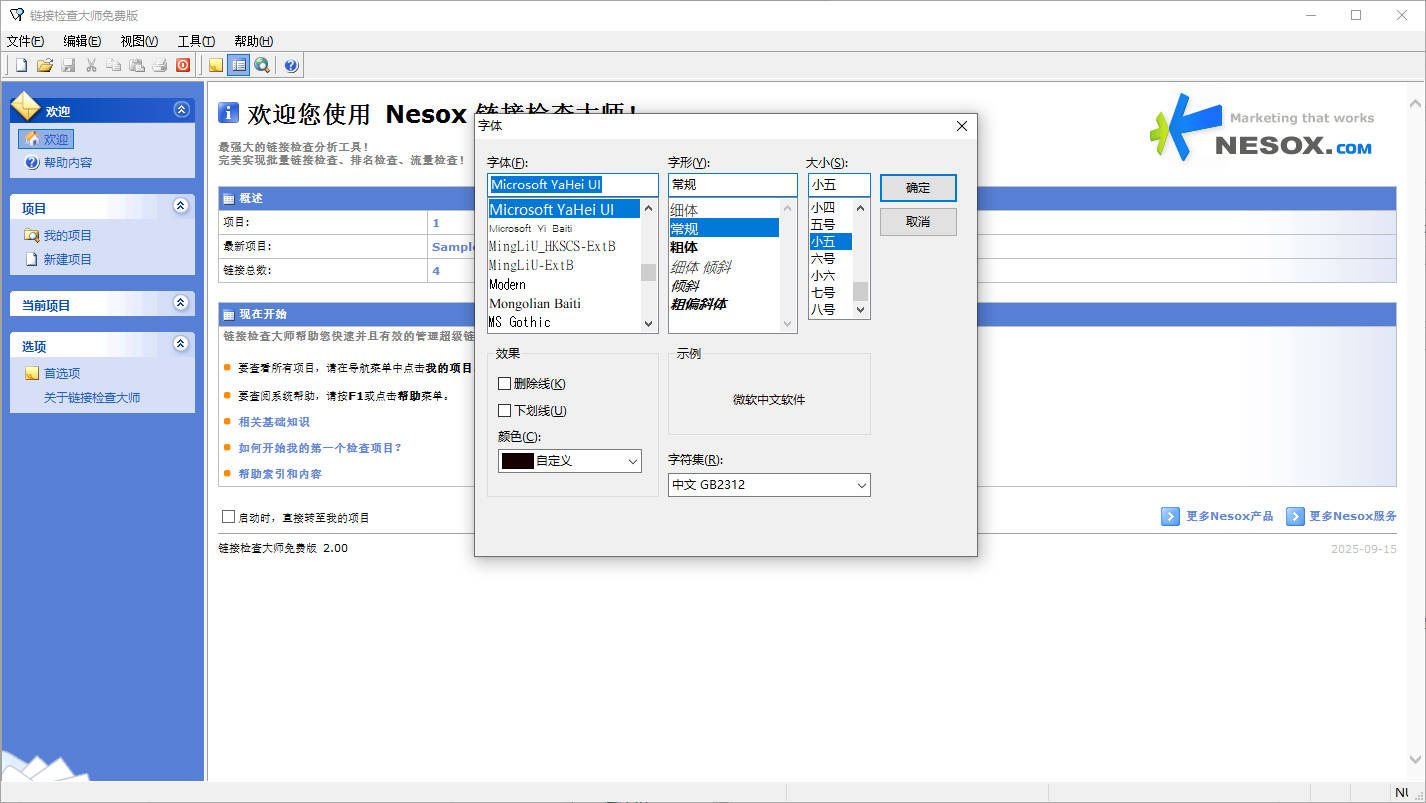Click the page icon beside 新建项目

point(32,259)
